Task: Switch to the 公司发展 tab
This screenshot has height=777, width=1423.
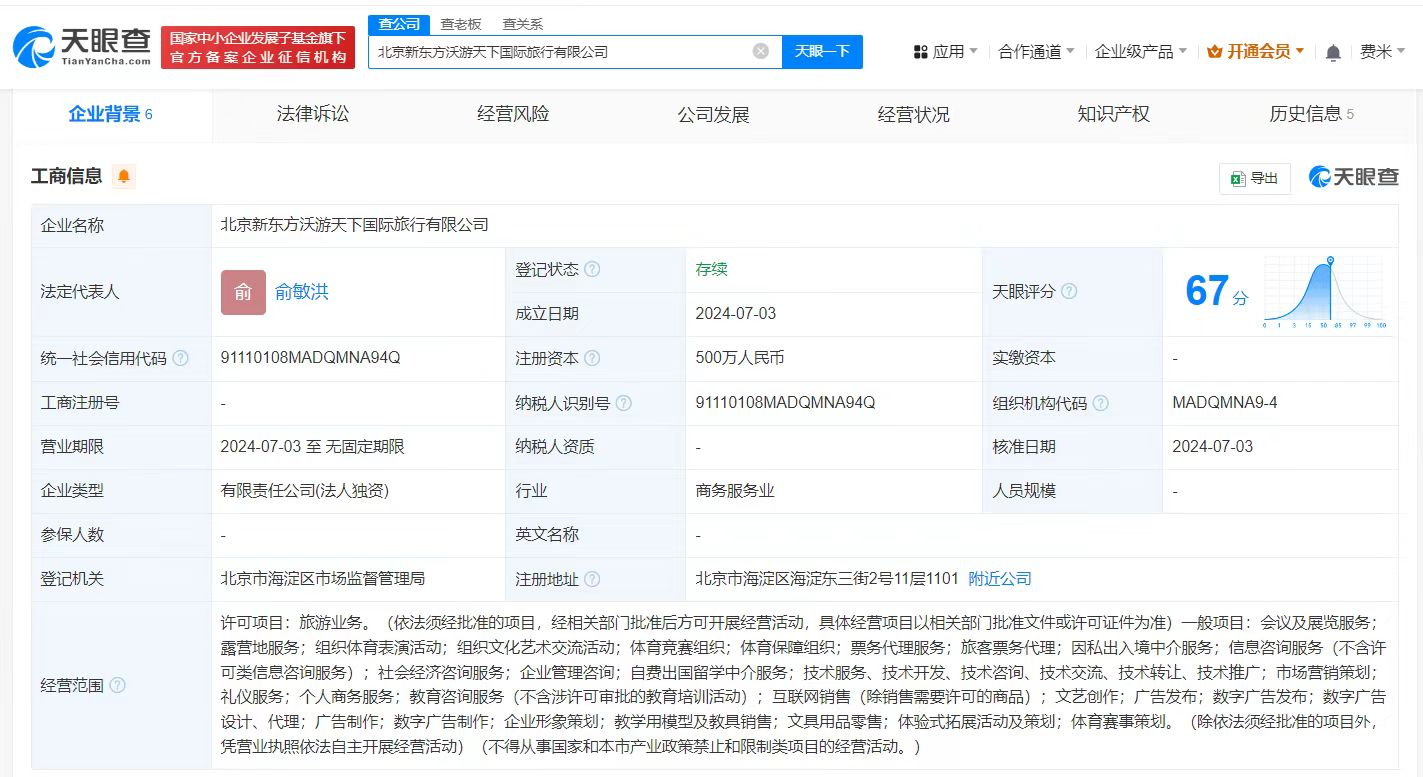Action: click(x=713, y=114)
